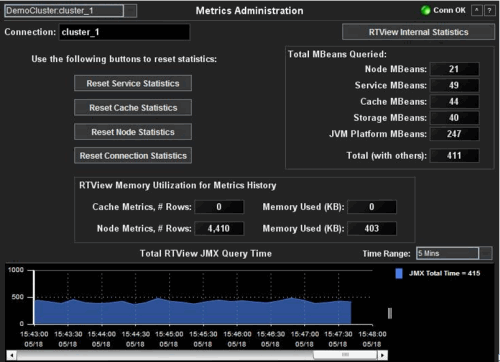The image size is (500, 362).
Task: Click the small vertical gray handle beside chart
Action: [390, 313]
